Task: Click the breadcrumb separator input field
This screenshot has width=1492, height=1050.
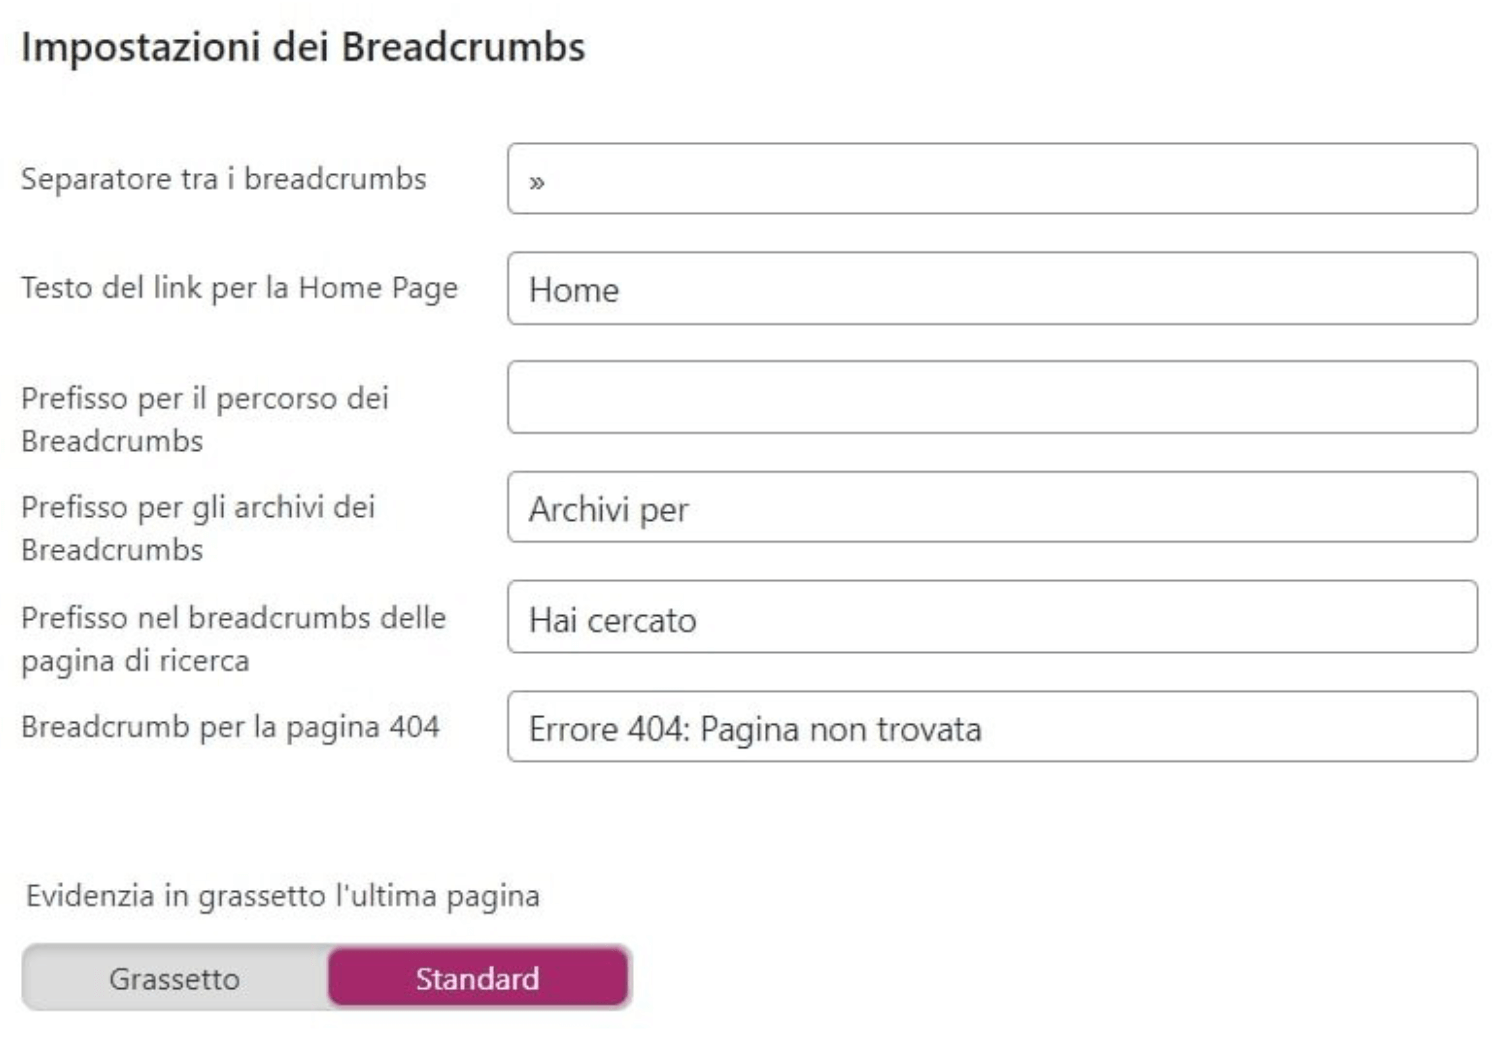Action: 992,179
